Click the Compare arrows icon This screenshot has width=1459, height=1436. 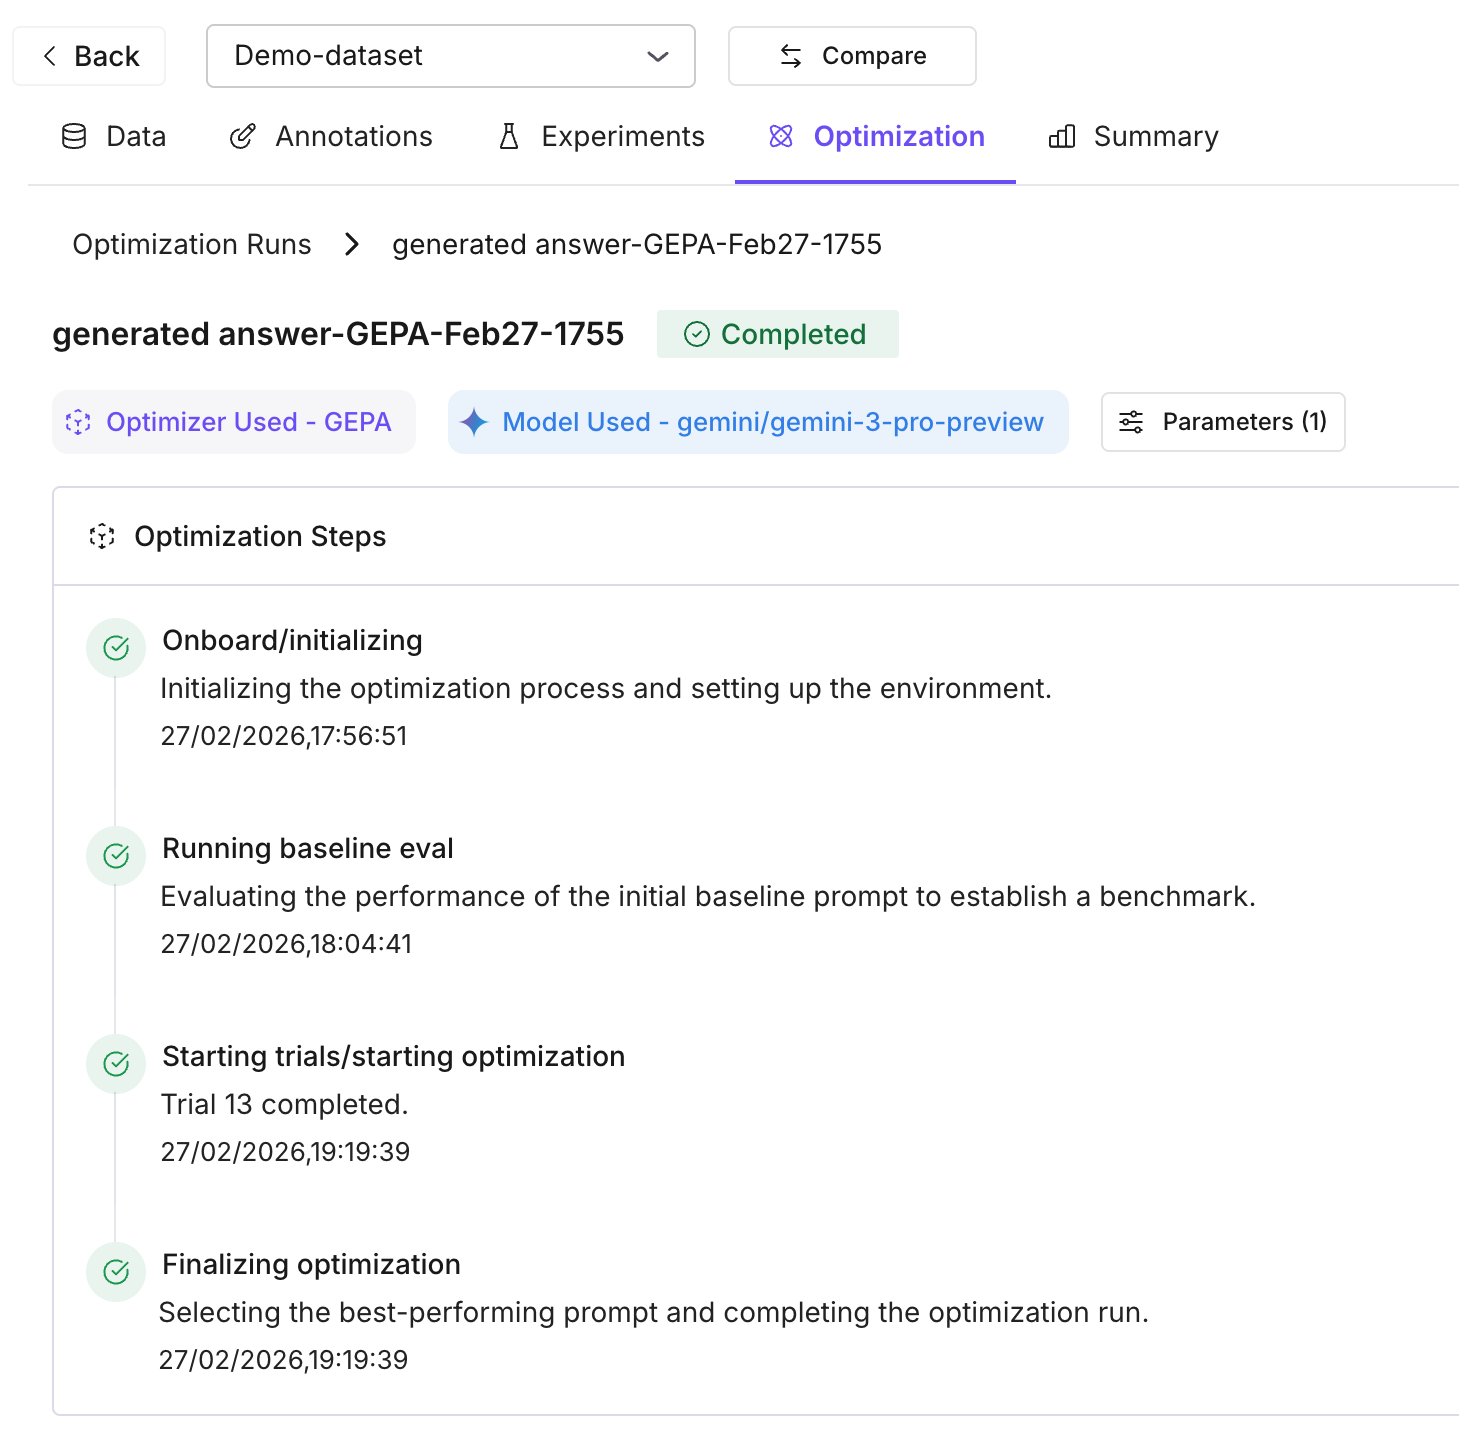[x=791, y=56]
